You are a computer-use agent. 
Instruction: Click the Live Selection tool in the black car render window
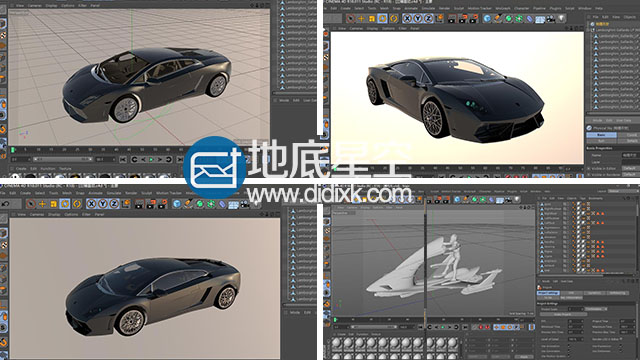351,18
